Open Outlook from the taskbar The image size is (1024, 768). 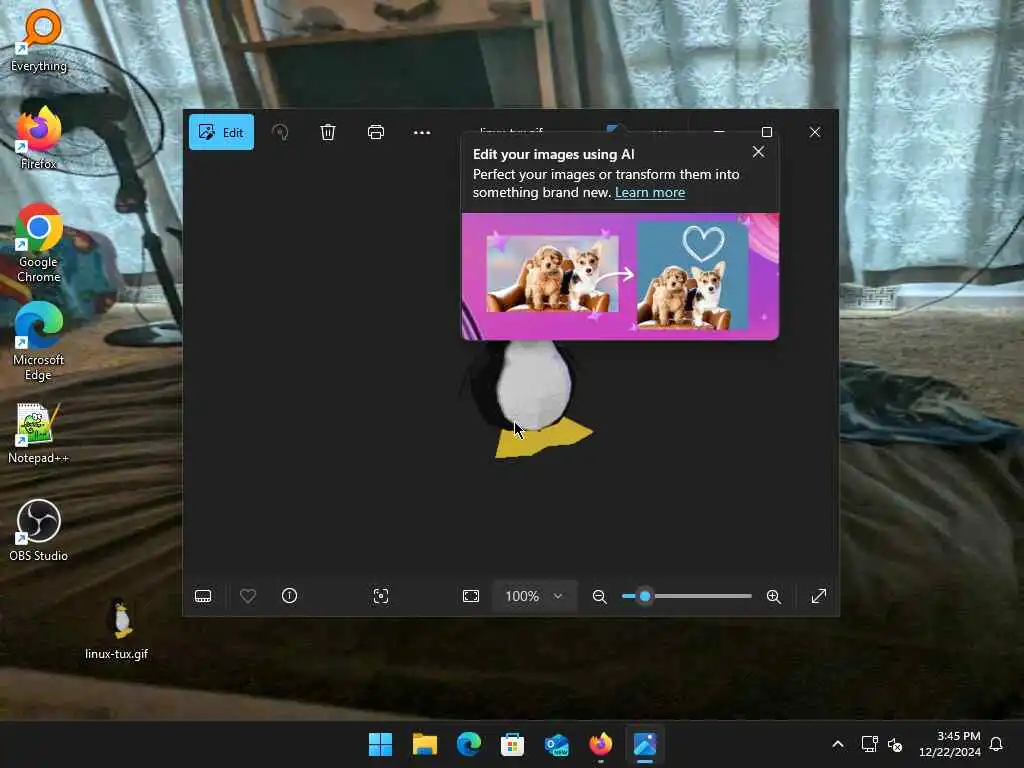tap(556, 744)
